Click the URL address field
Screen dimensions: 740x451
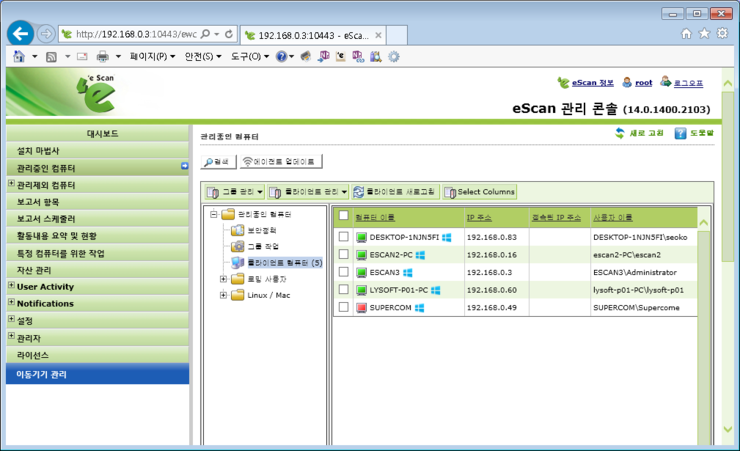[136, 34]
